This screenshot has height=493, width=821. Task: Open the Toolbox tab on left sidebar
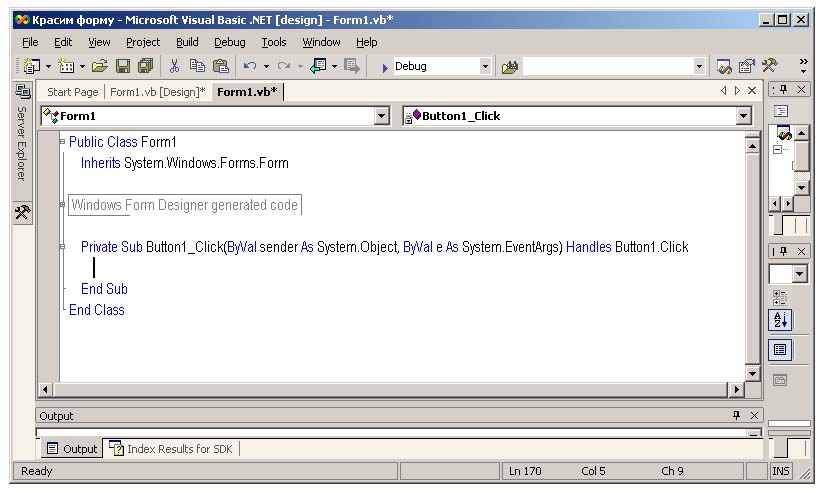click(x=23, y=213)
